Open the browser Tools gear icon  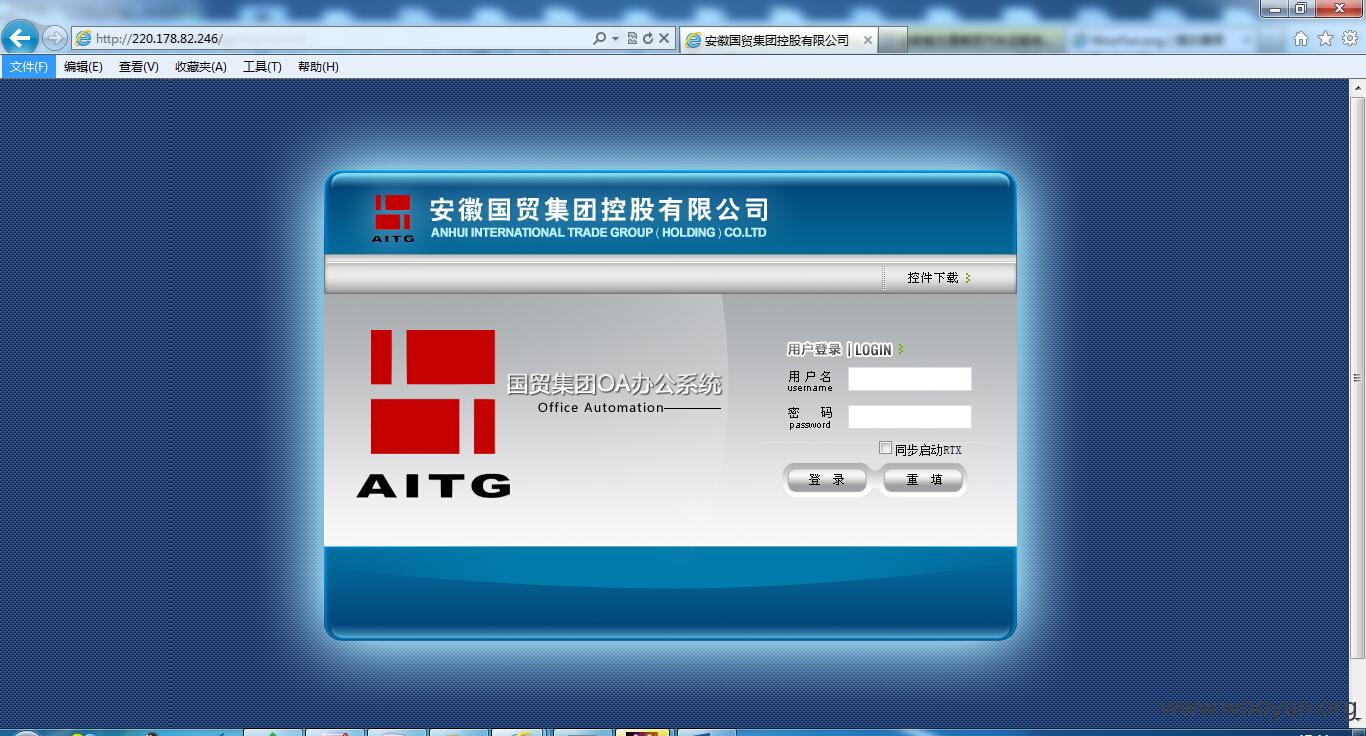click(x=1349, y=38)
